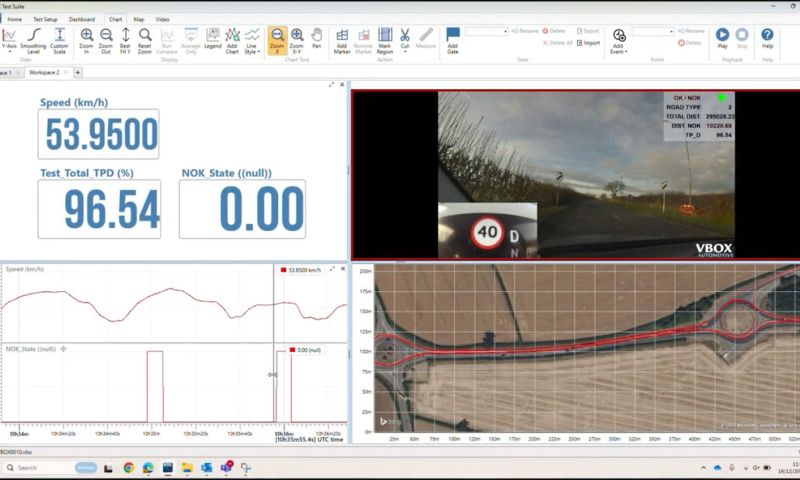Screen dimensions: 800x480
Task: Select the Best Fit Y tool
Action: point(125,39)
